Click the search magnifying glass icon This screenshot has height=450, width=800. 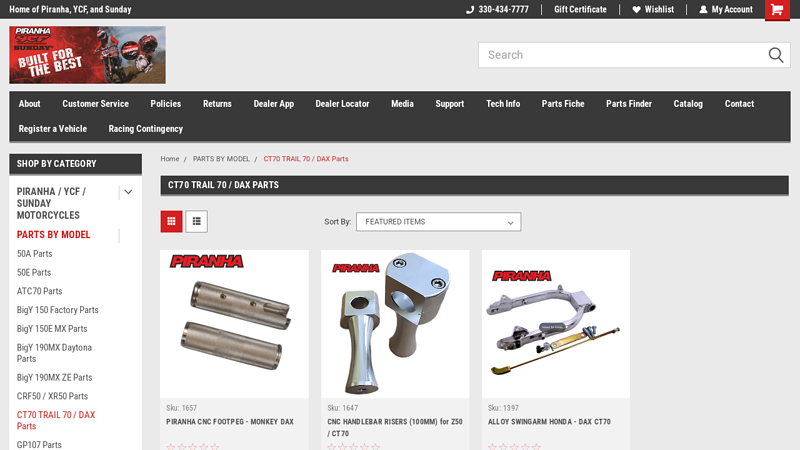(777, 55)
